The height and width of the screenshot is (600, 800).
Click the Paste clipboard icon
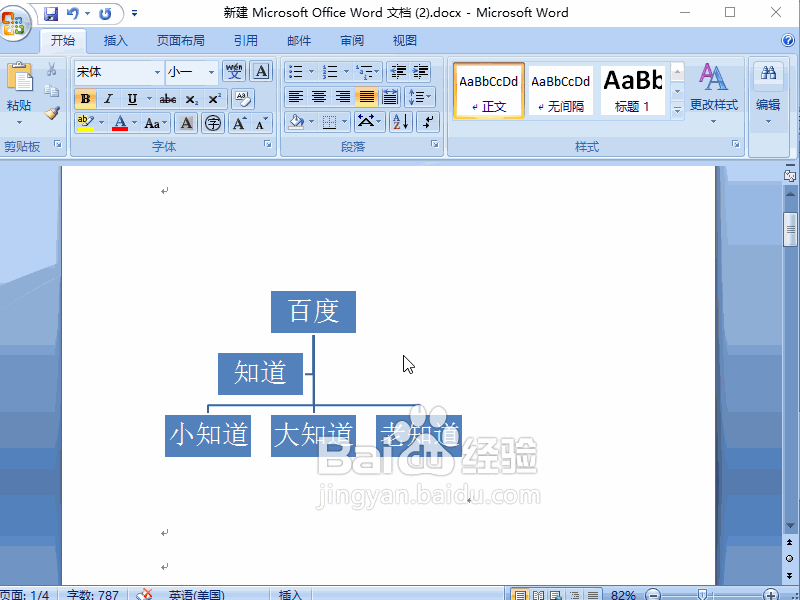coord(19,78)
